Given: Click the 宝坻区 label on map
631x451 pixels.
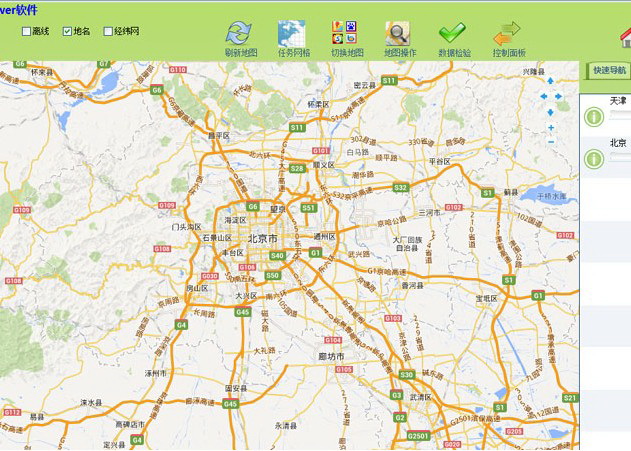Looking at the screenshot, I should pos(487,298).
